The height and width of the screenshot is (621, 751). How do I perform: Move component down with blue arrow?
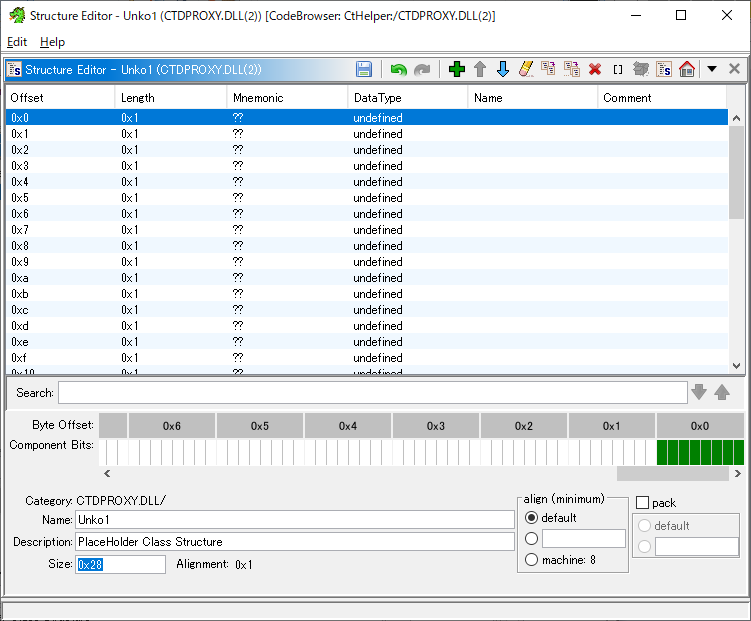pyautogui.click(x=503, y=69)
